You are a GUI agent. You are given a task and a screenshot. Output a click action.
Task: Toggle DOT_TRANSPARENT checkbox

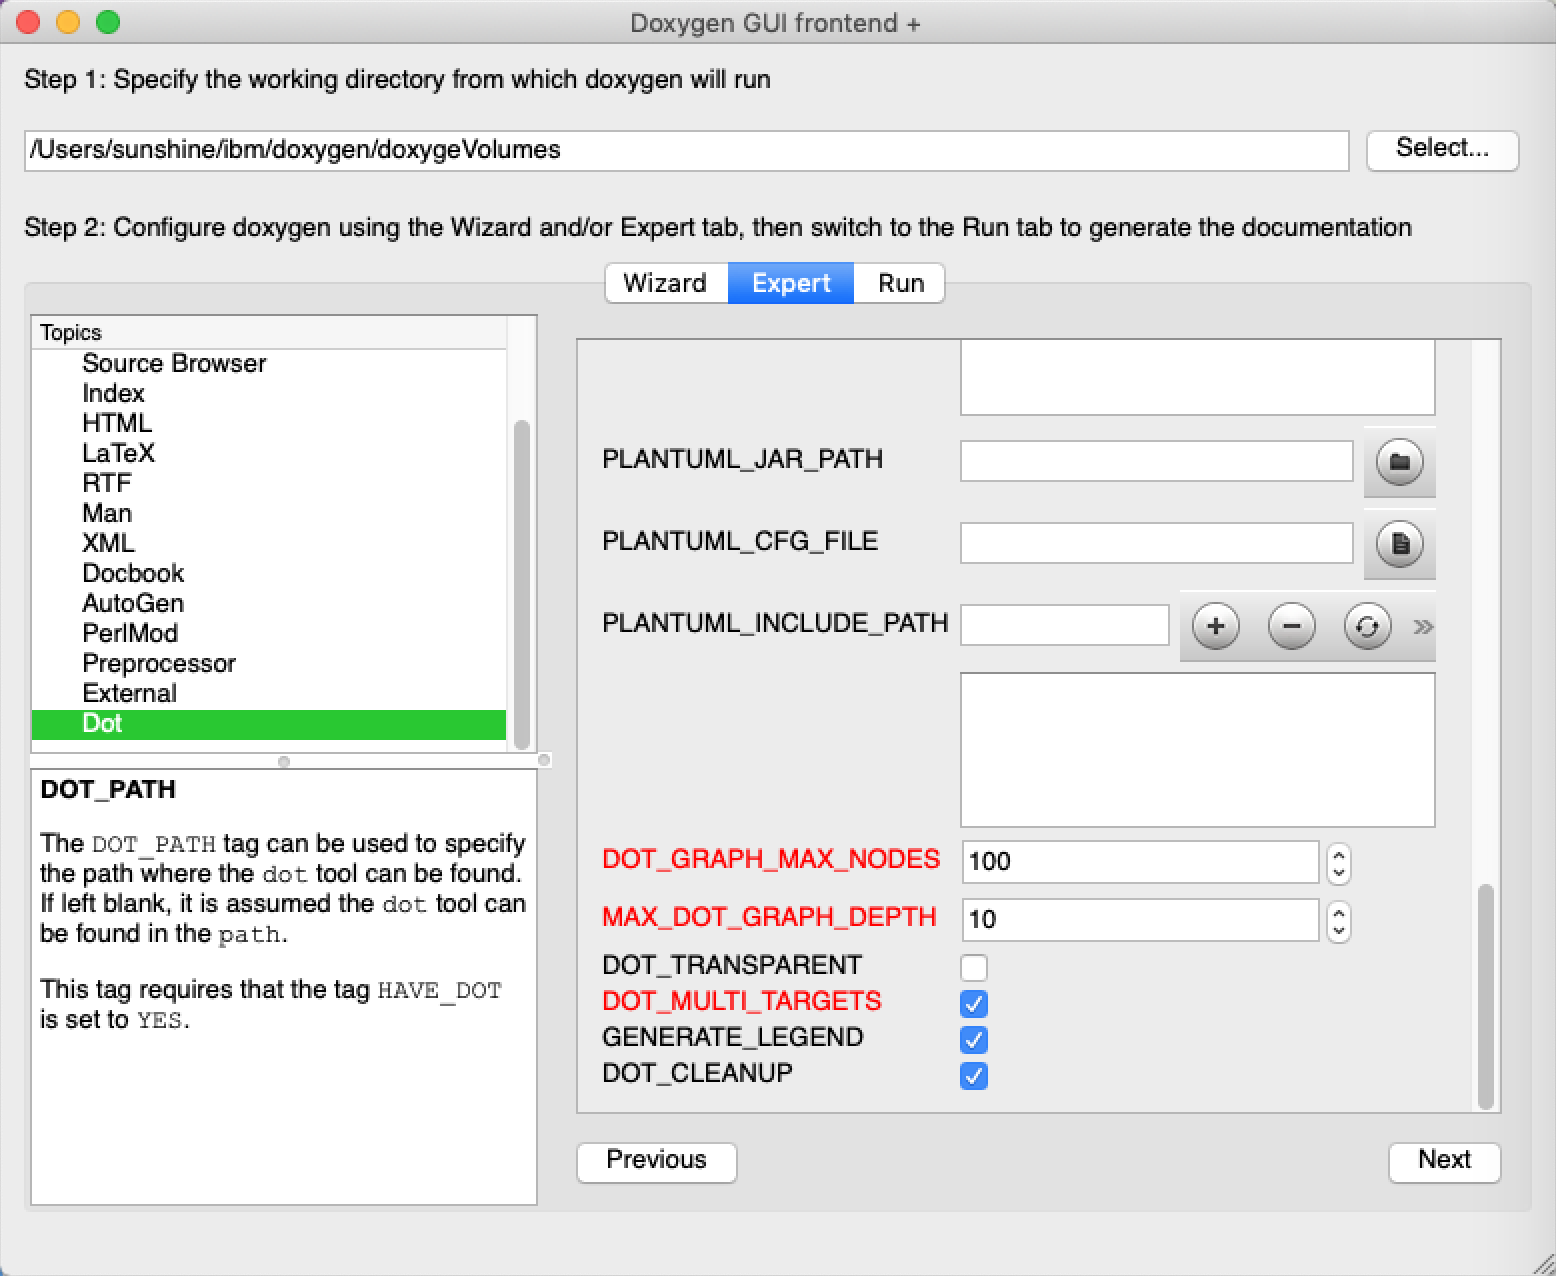point(974,967)
